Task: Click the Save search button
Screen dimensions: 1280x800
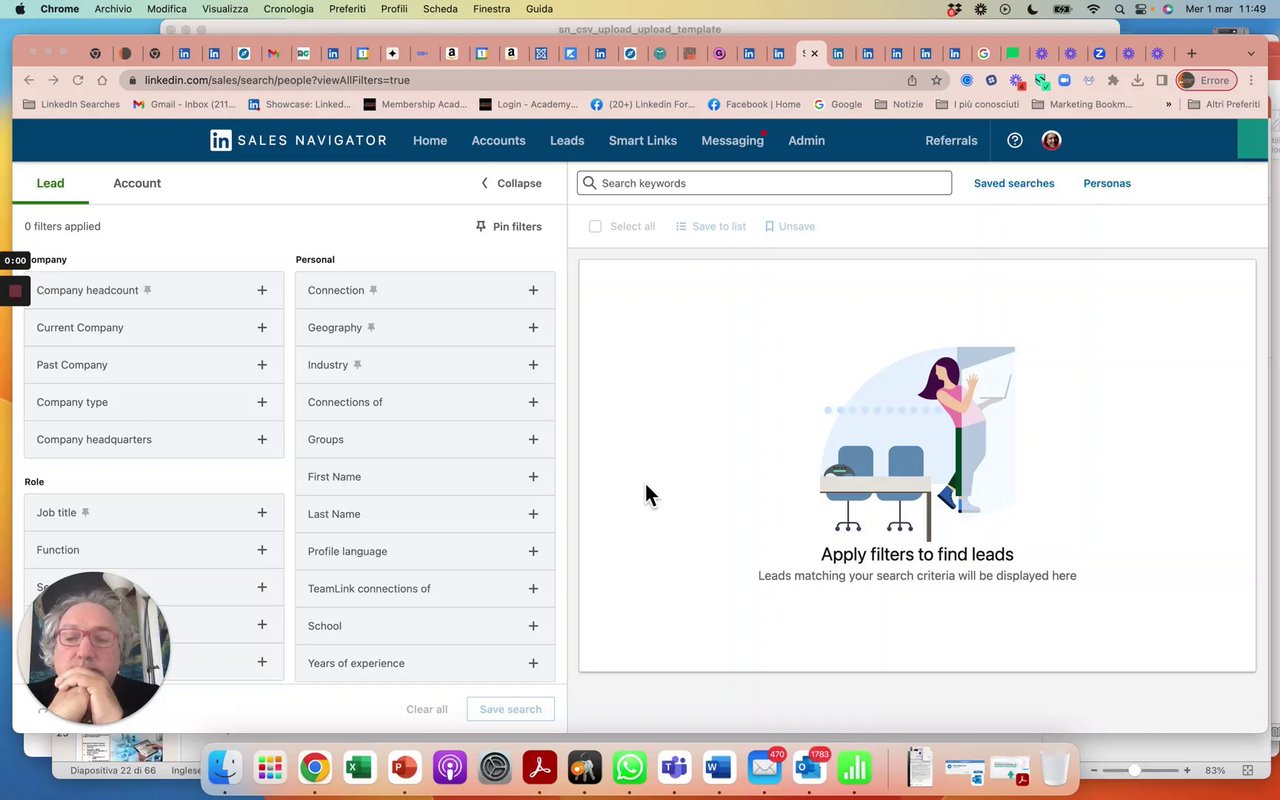Action: [x=510, y=709]
